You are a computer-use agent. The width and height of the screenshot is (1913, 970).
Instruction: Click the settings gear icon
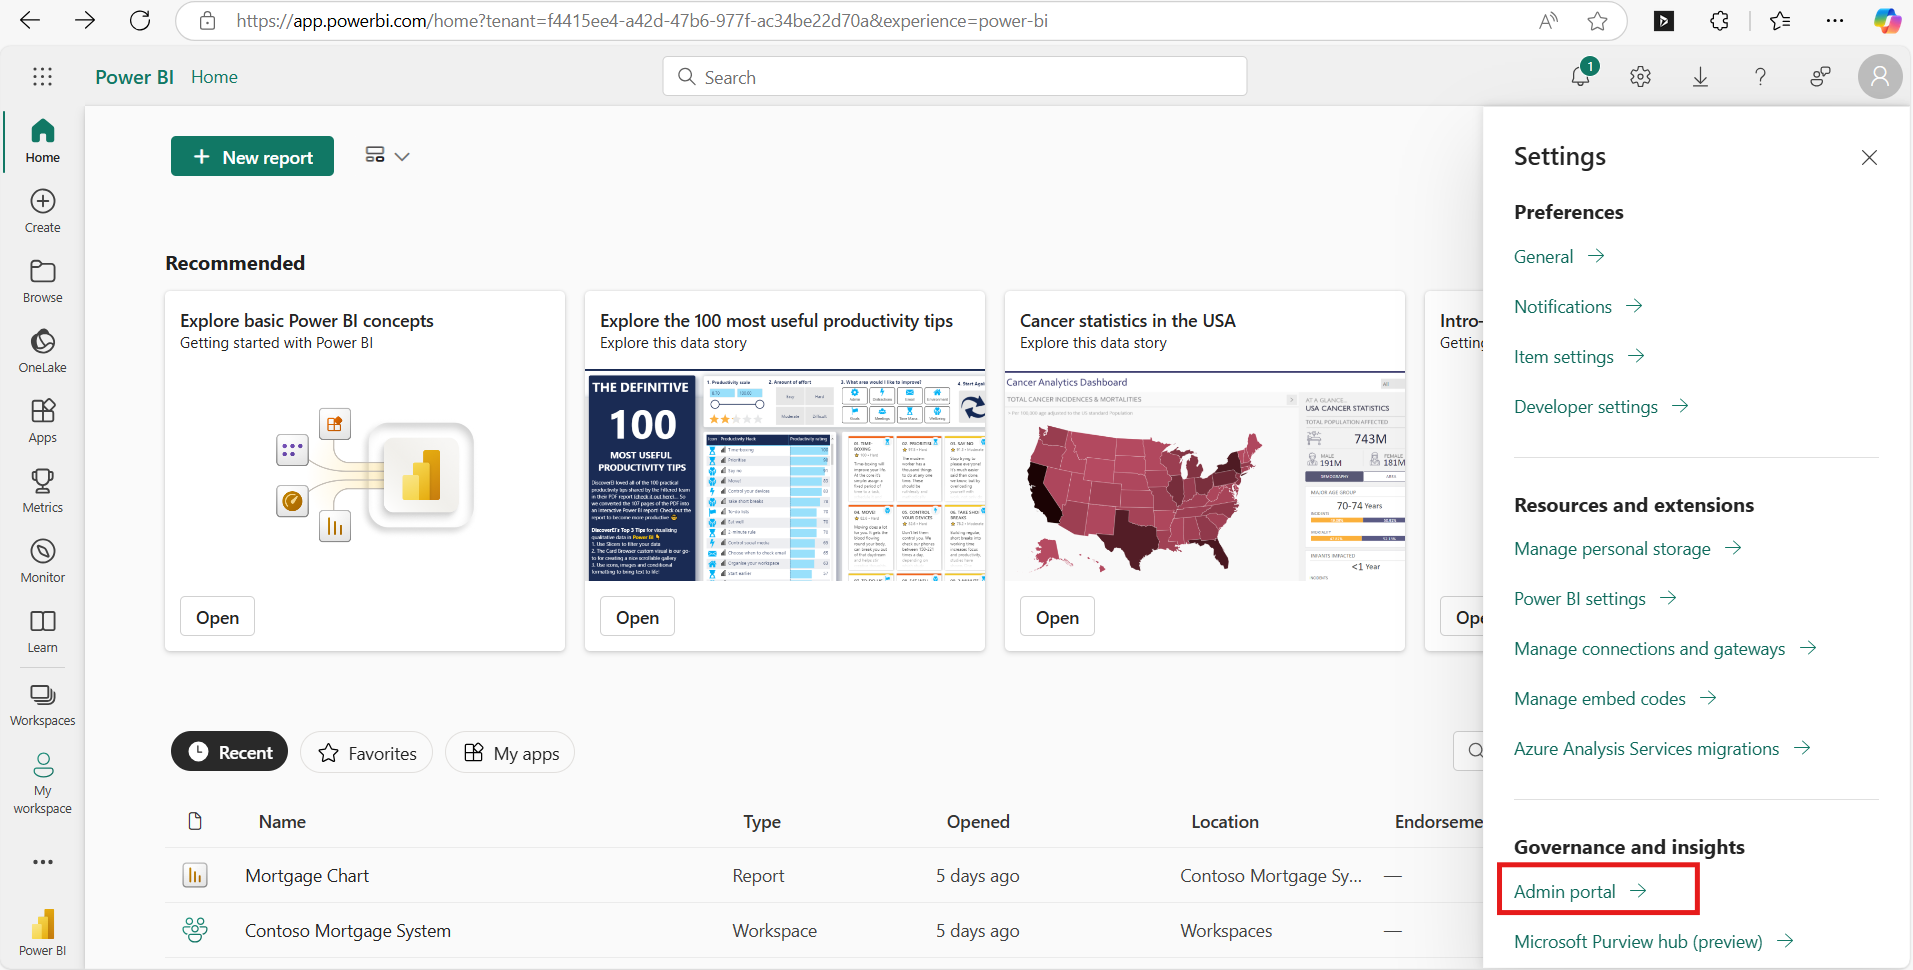(1640, 77)
